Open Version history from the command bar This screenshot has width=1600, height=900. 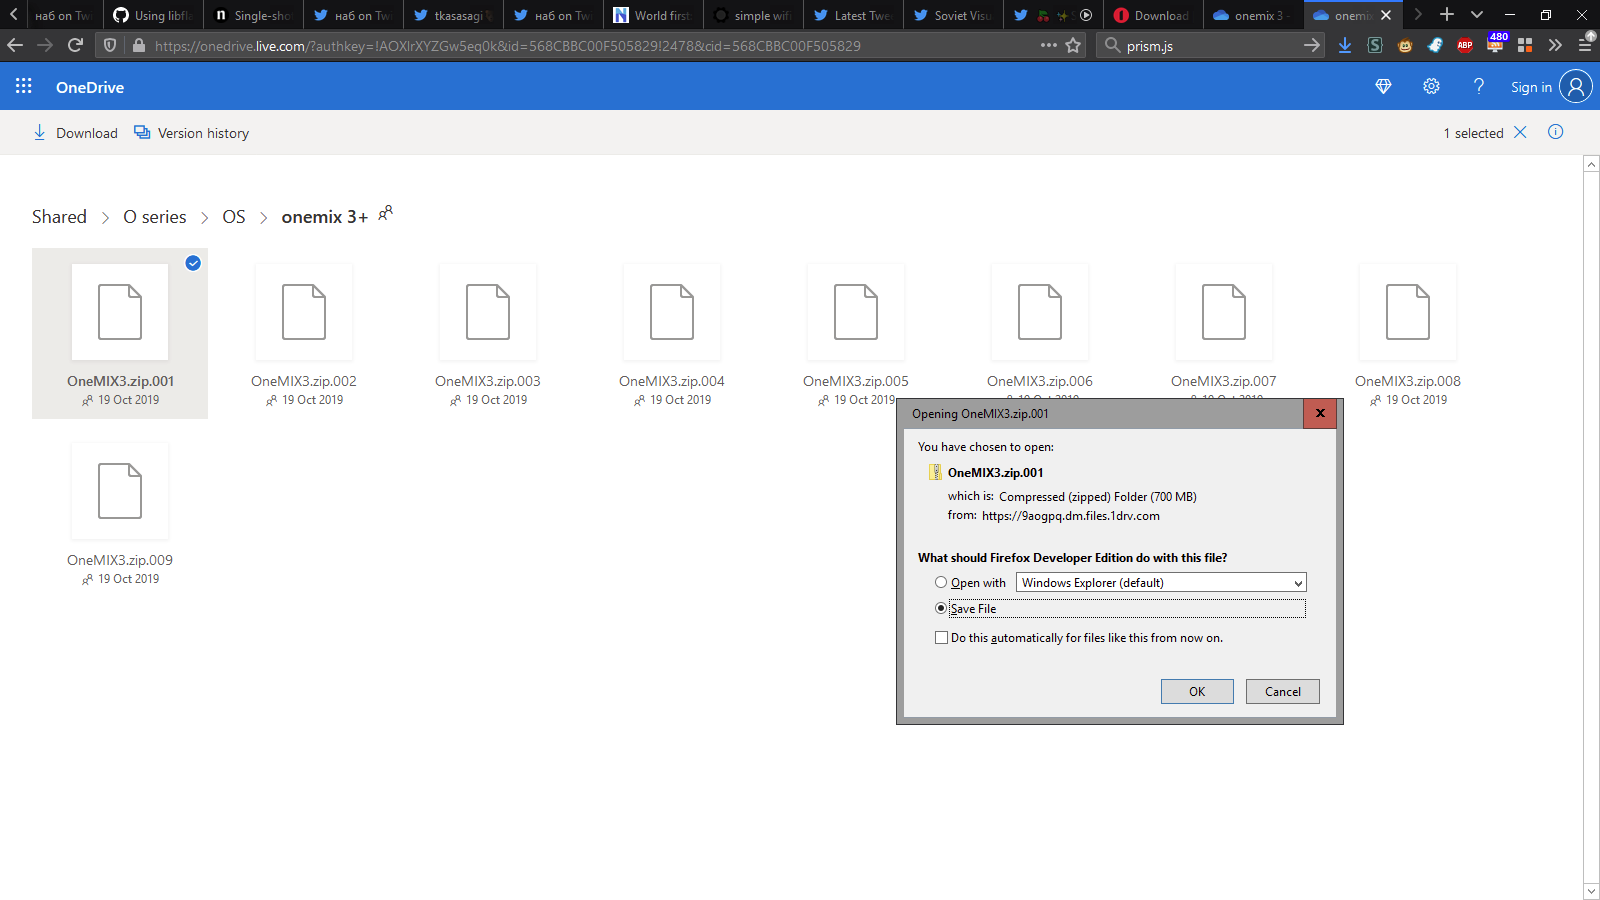(192, 133)
